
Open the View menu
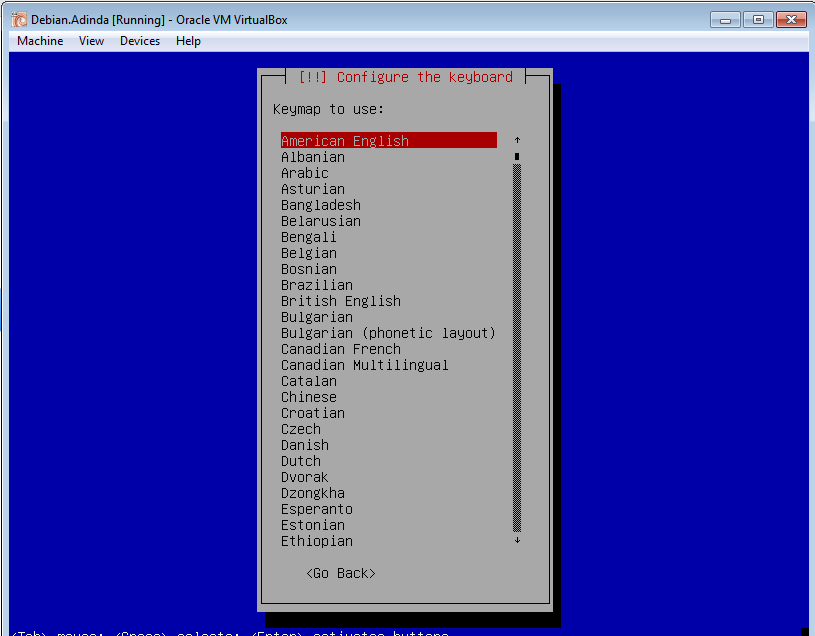pyautogui.click(x=91, y=41)
